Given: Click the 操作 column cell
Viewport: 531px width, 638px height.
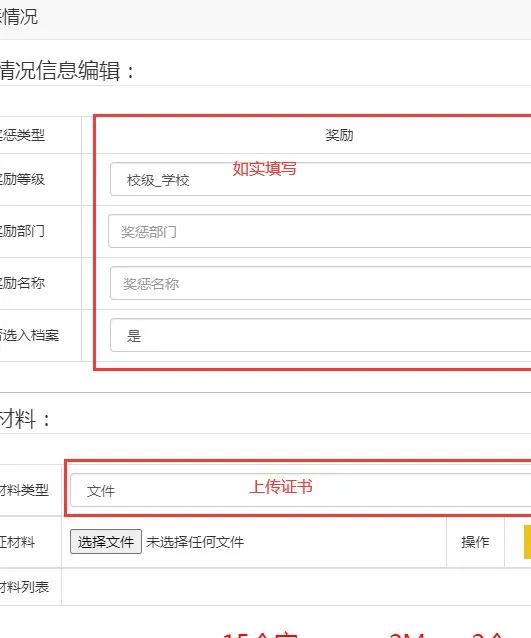Looking at the screenshot, I should click(475, 542).
